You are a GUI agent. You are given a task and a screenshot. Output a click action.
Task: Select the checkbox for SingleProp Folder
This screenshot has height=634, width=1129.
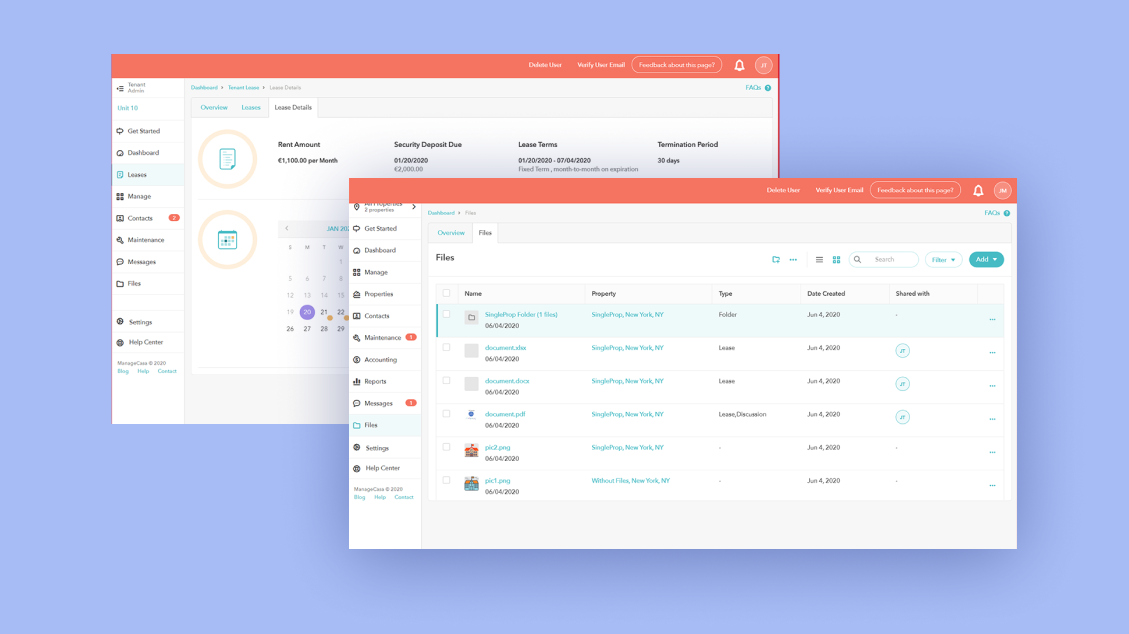tap(446, 314)
